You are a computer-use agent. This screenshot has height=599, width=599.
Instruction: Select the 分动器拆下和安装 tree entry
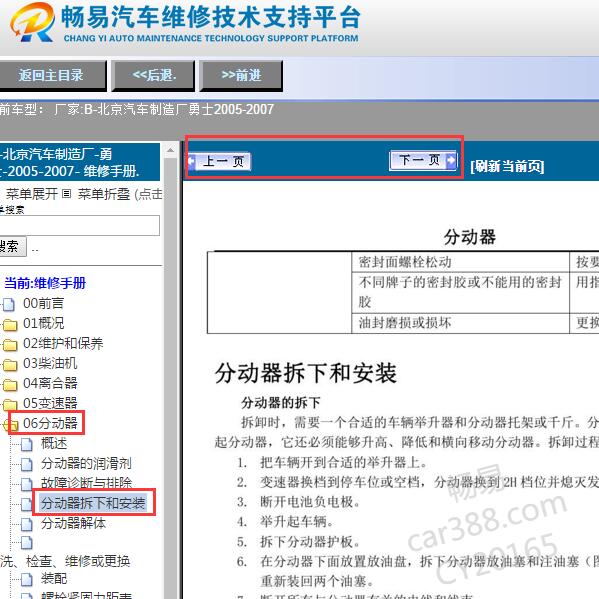(x=93, y=503)
